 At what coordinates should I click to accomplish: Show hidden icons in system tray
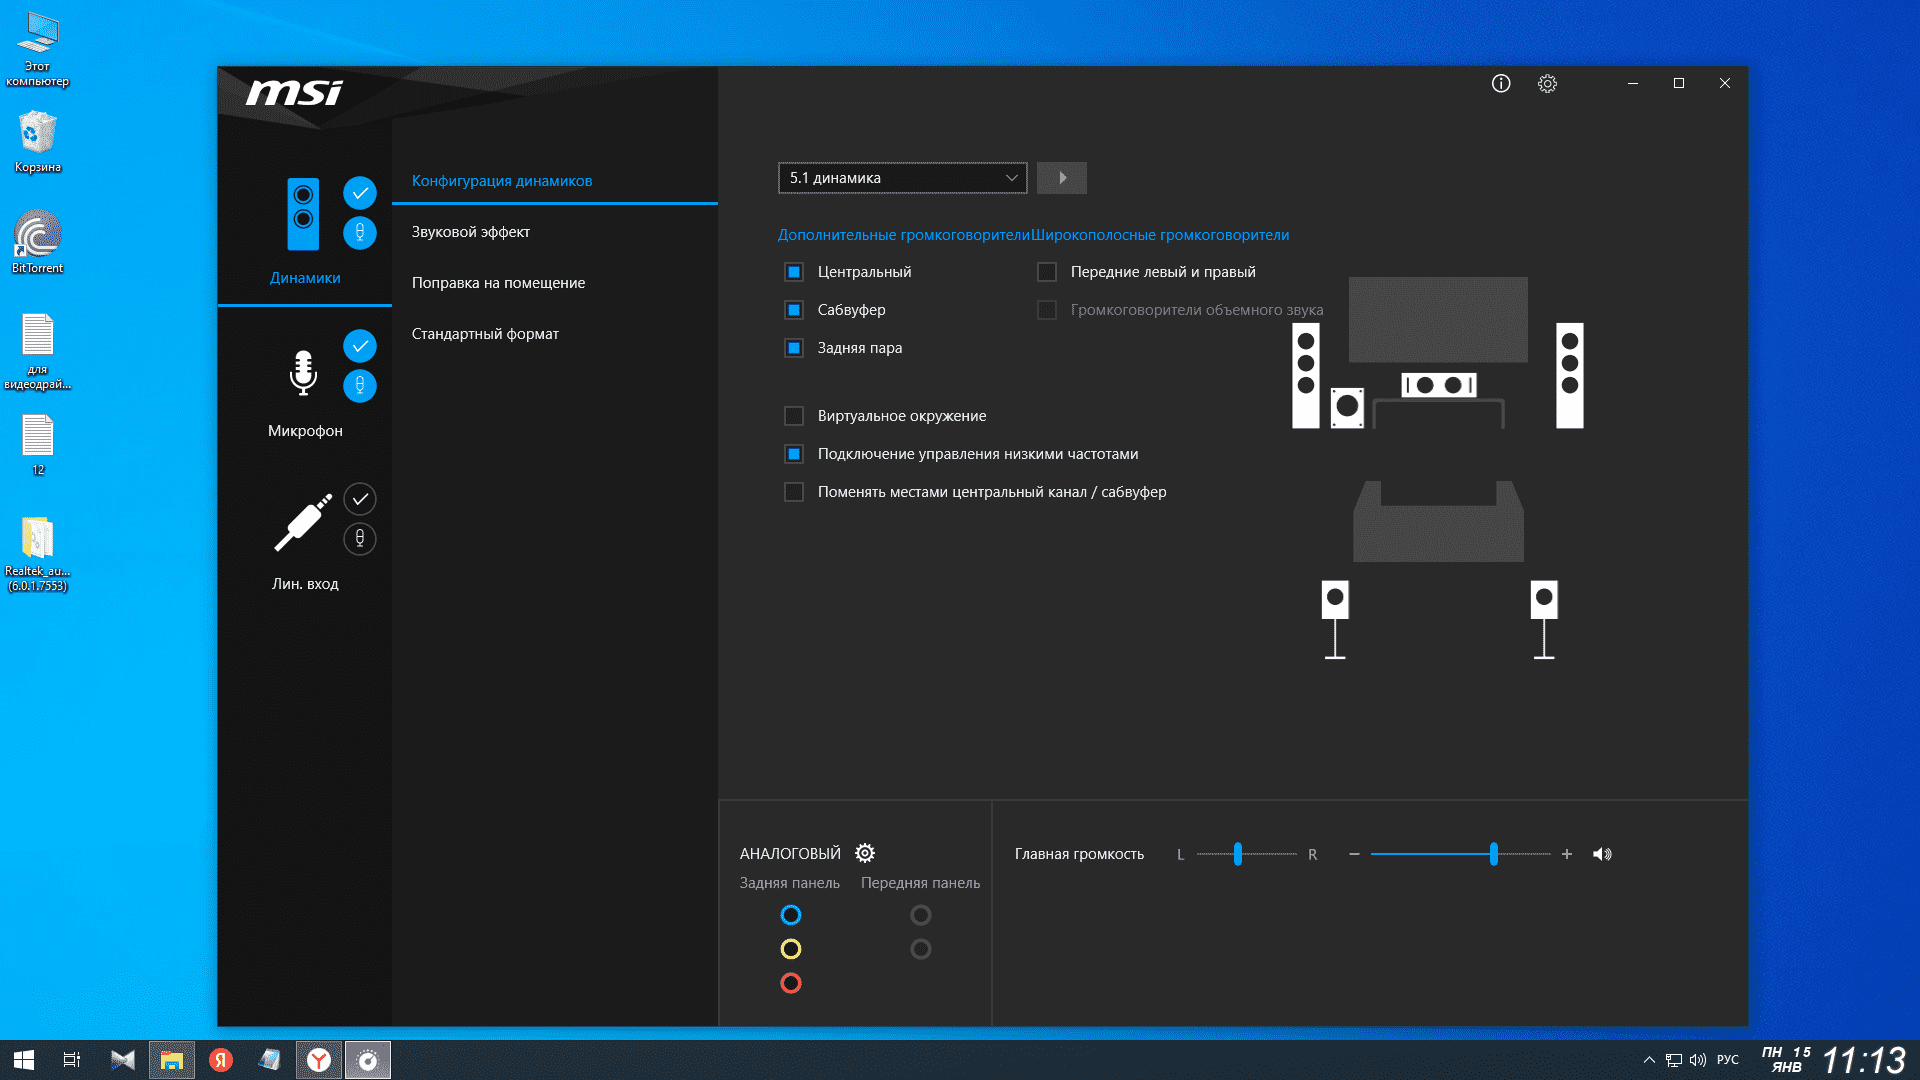click(1649, 1060)
